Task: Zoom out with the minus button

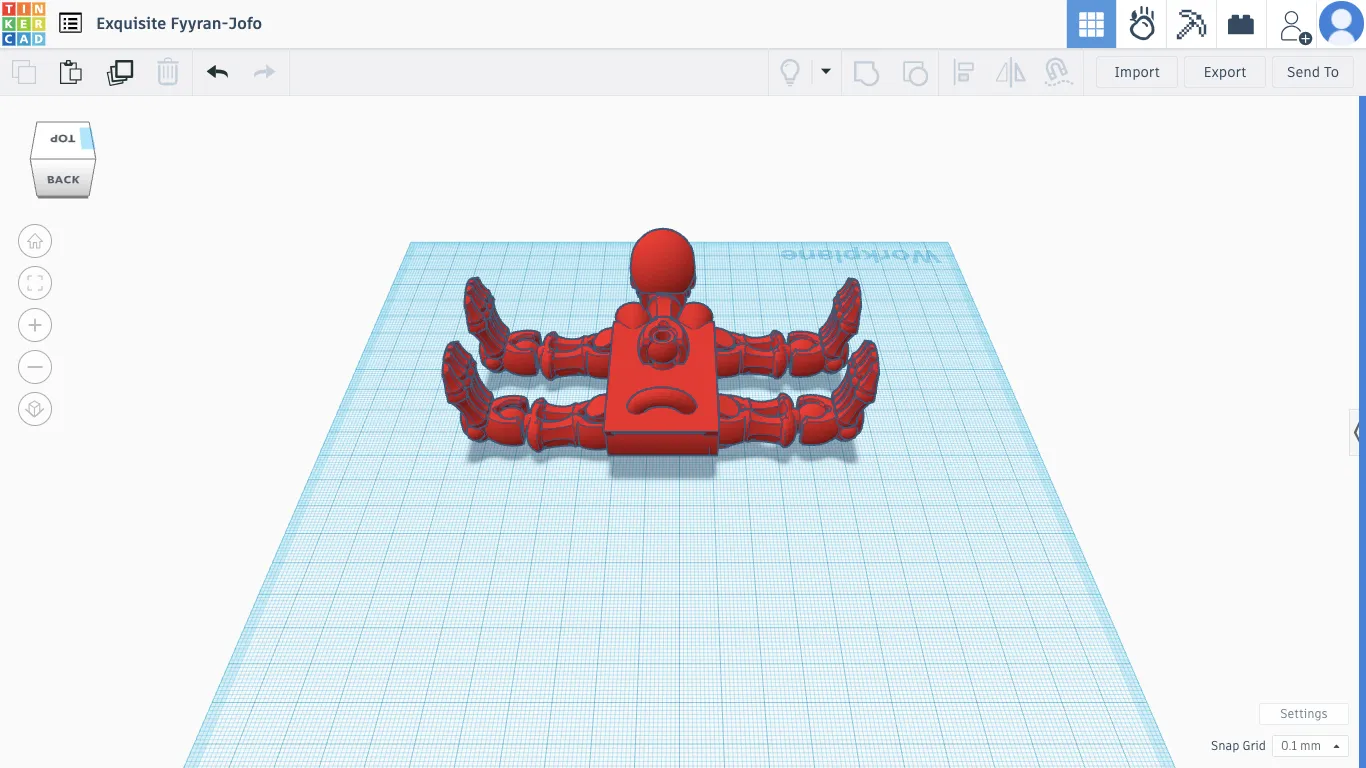Action: pos(35,367)
